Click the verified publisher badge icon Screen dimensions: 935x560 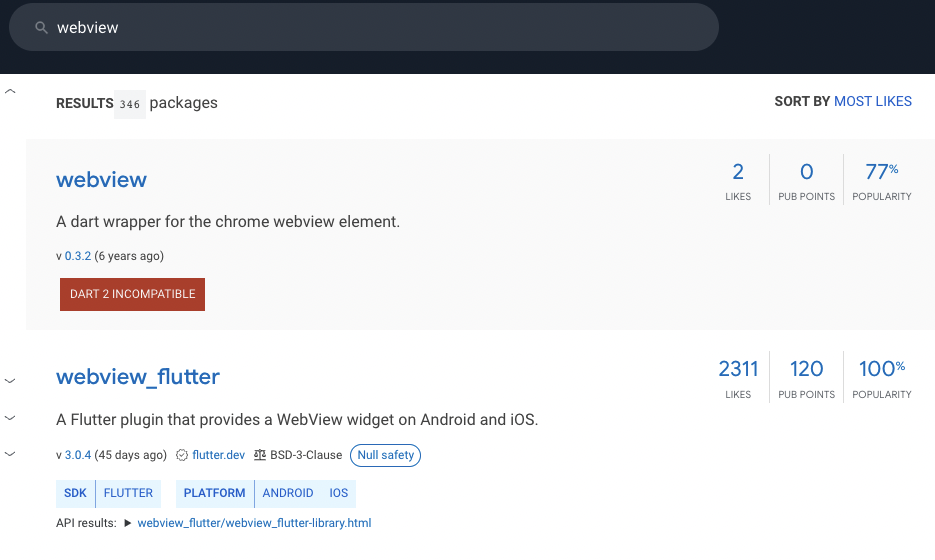tap(182, 455)
